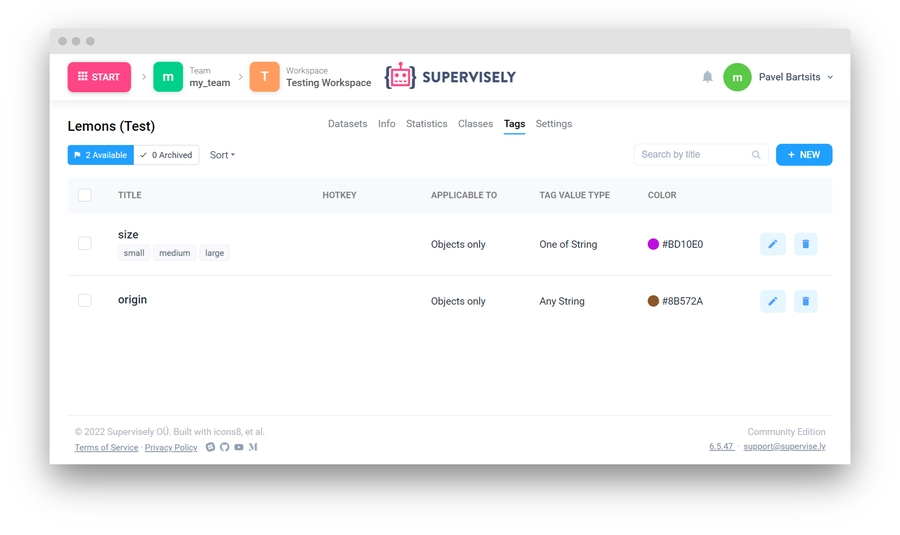The width and height of the screenshot is (900, 535).
Task: Switch to the Classes tab
Action: pyautogui.click(x=475, y=124)
